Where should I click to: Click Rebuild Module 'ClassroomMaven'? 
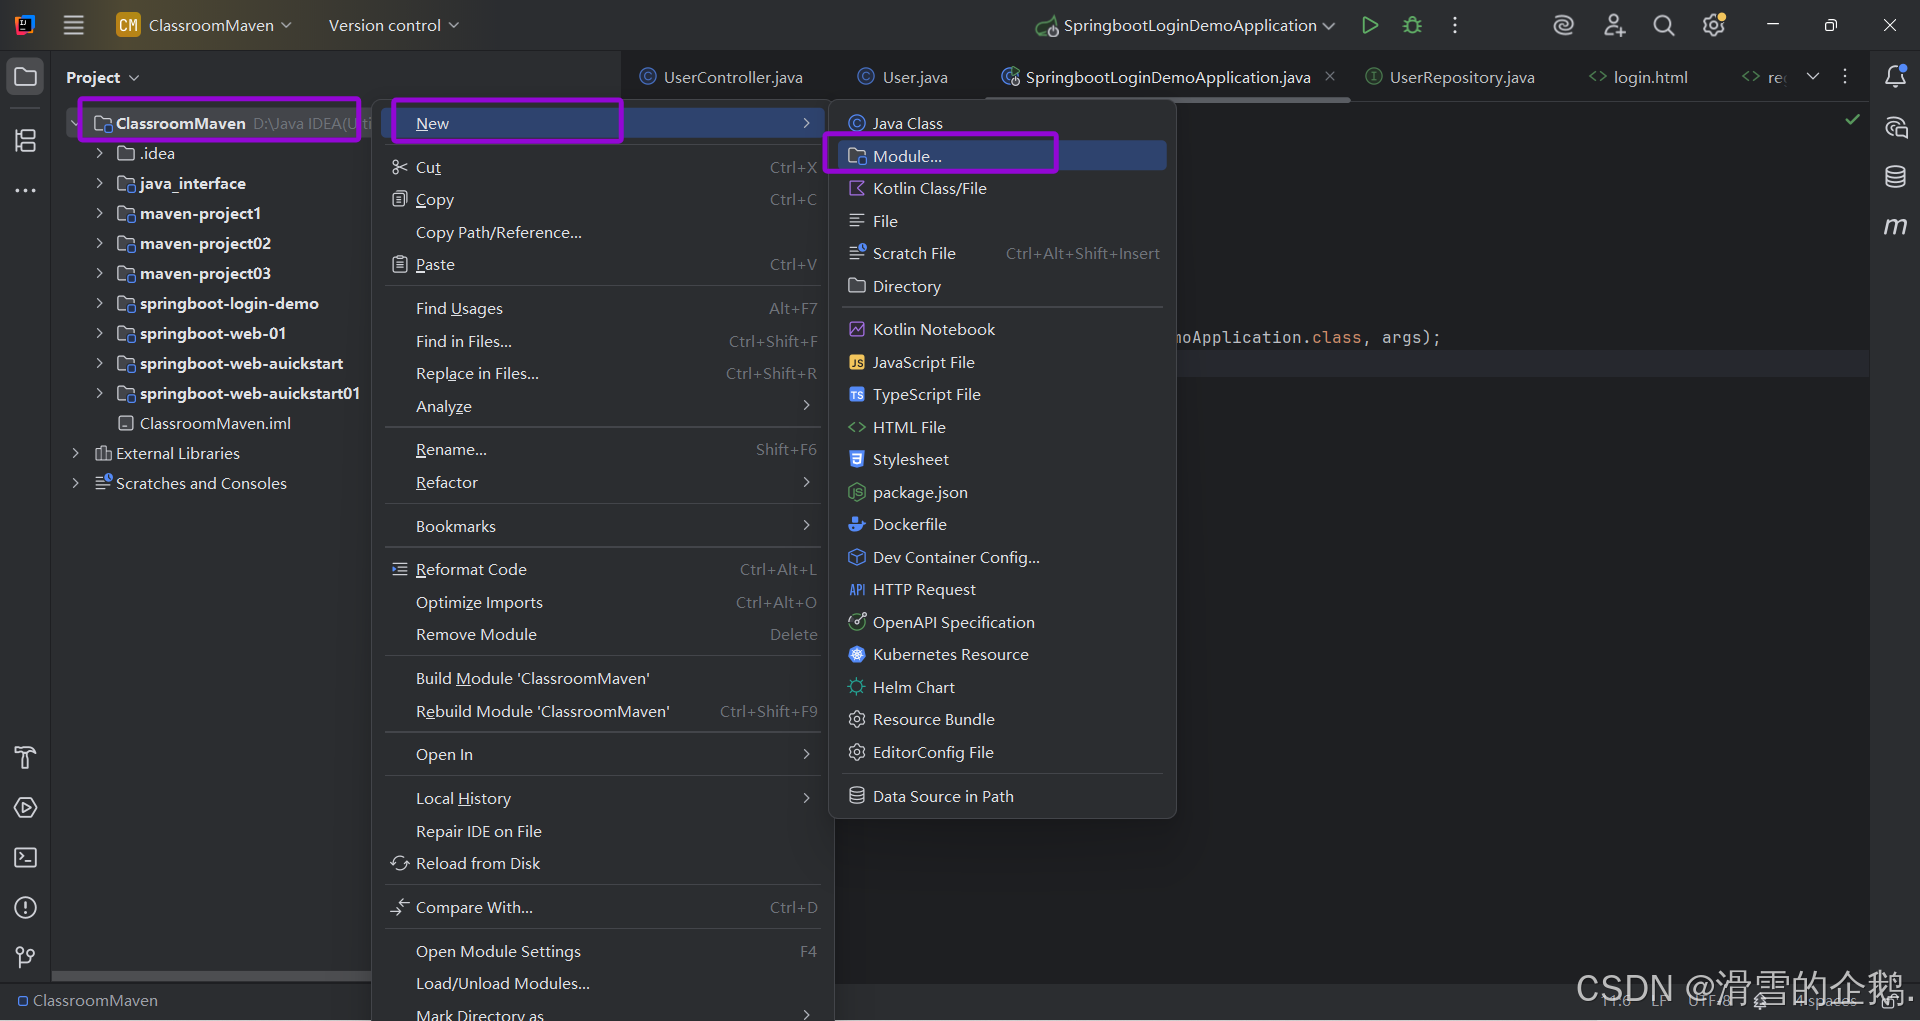(x=603, y=711)
